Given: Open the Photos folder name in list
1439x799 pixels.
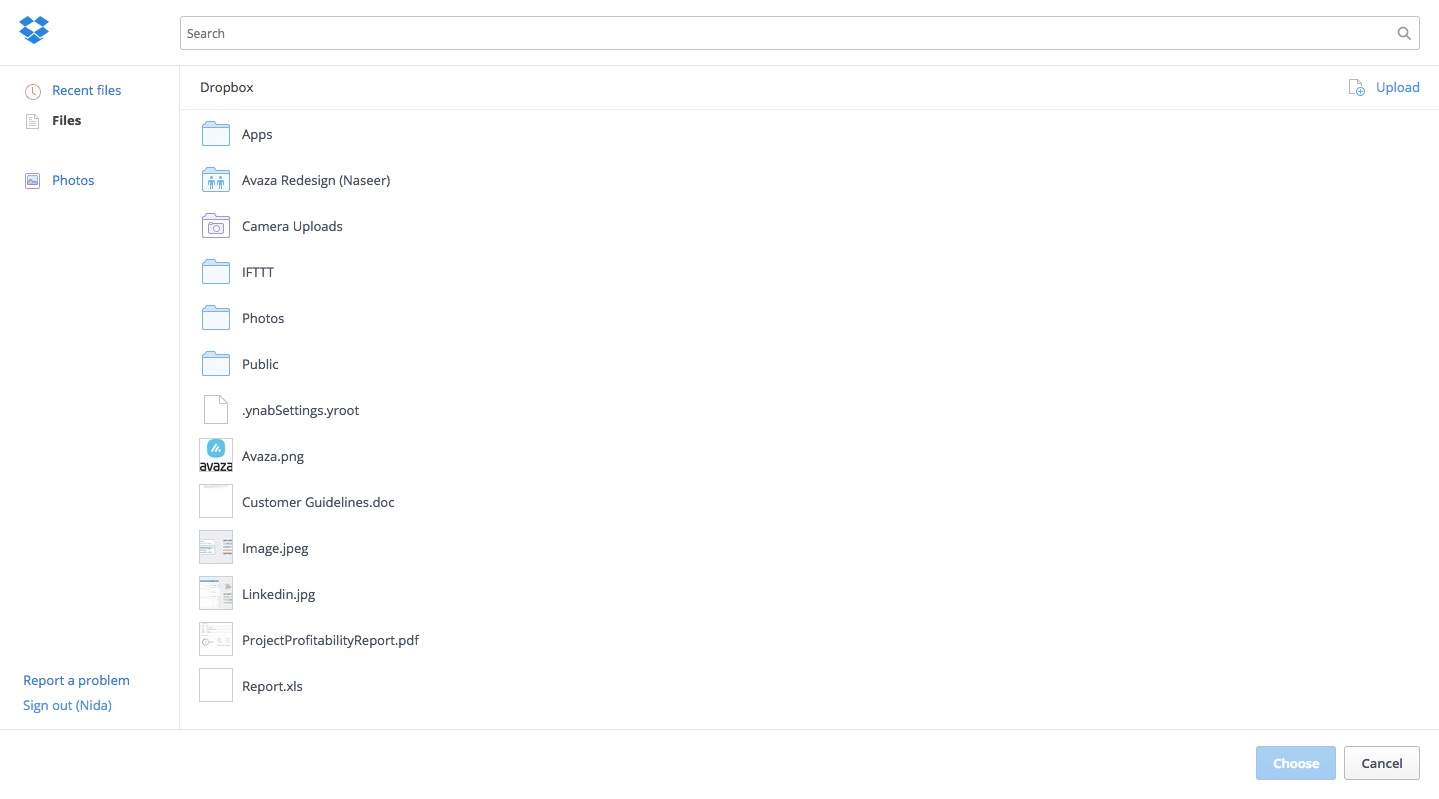Looking at the screenshot, I should (263, 319).
